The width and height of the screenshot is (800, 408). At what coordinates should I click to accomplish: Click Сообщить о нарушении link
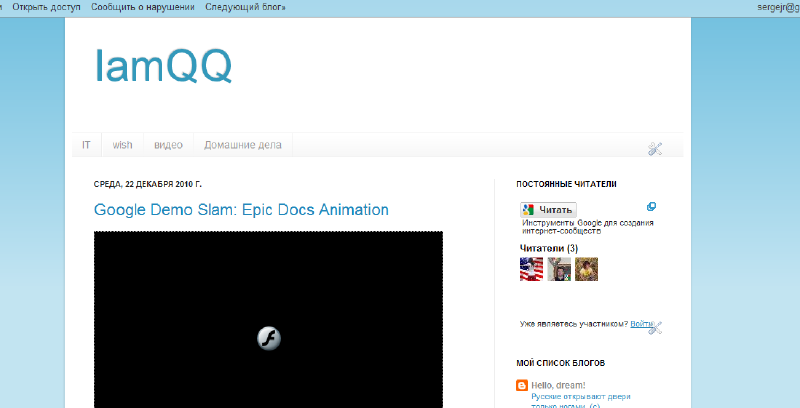click(x=142, y=7)
